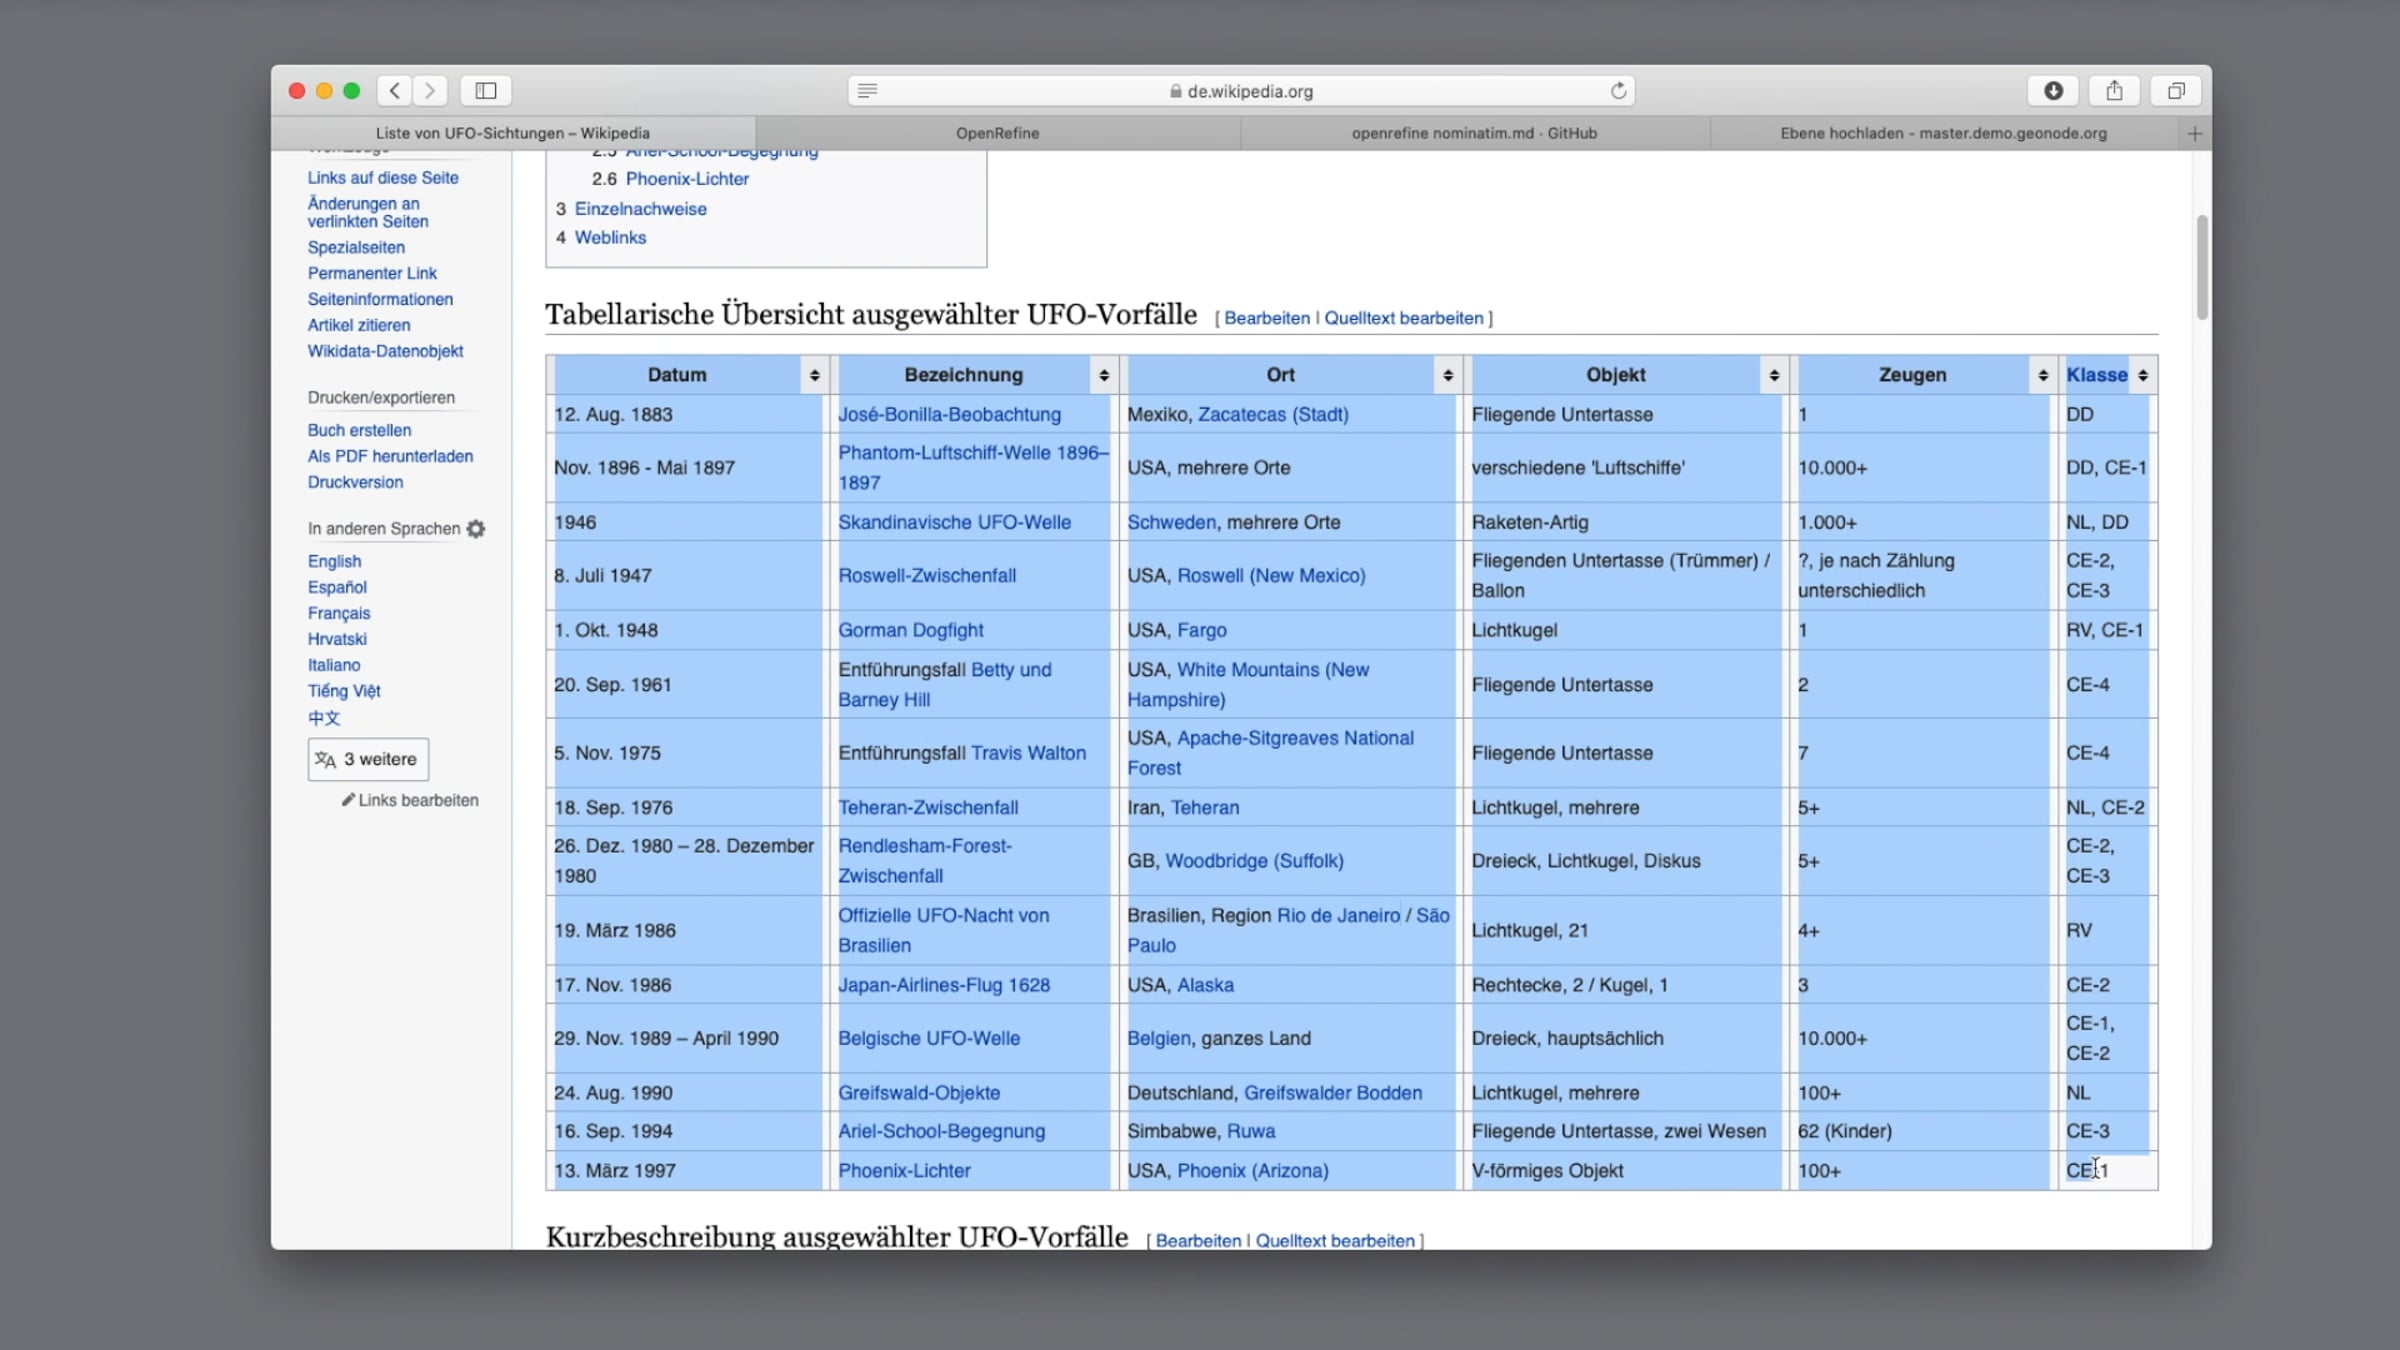
Task: Open Belgische UFO-Welle link
Action: click(x=929, y=1038)
